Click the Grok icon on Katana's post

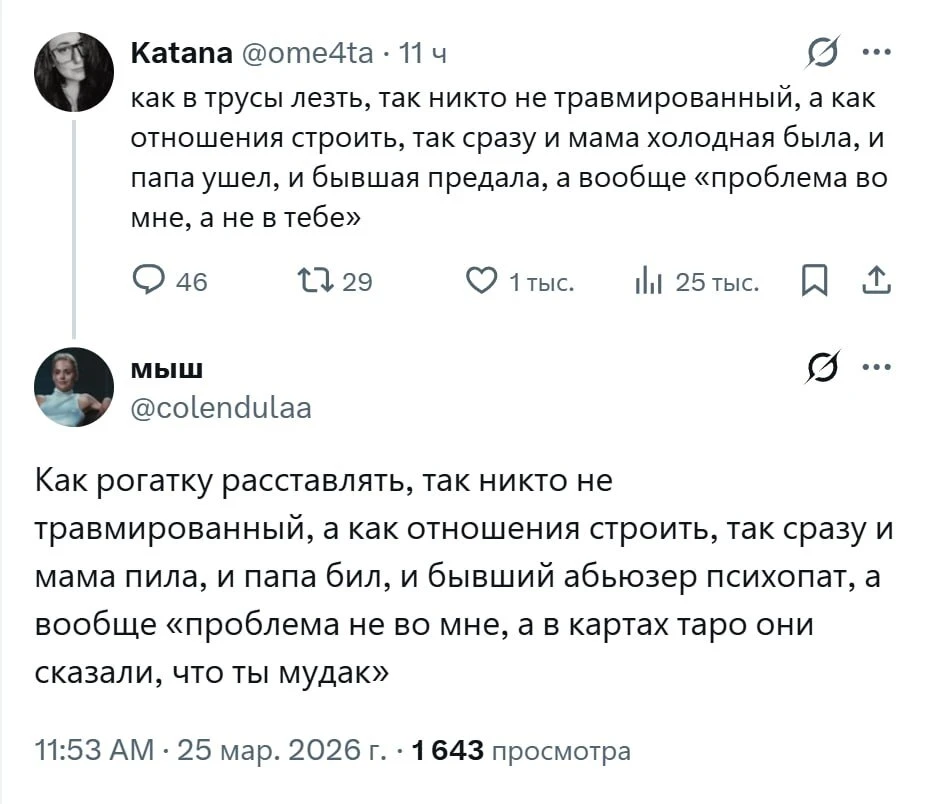[826, 52]
